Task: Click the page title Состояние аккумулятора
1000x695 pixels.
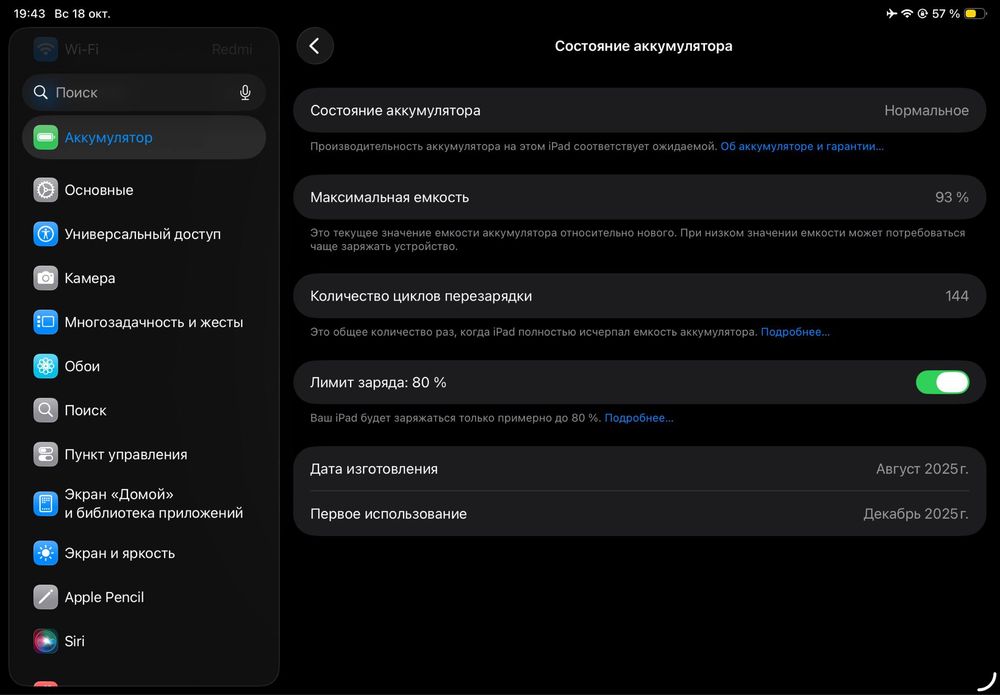Action: coord(643,46)
